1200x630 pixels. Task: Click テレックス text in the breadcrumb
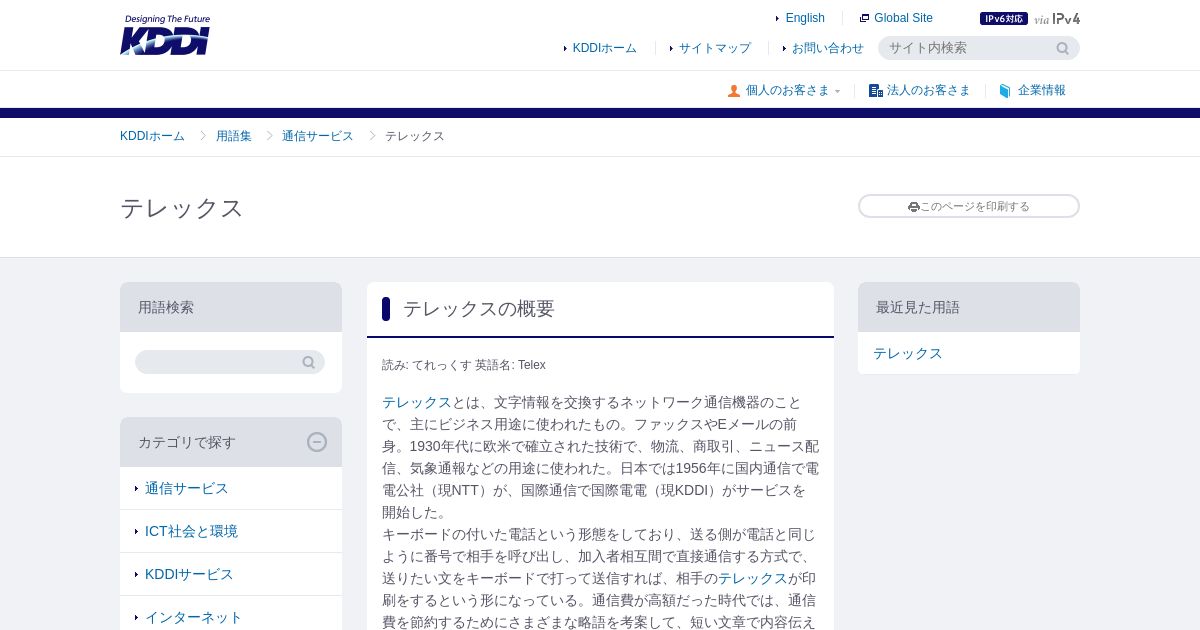pos(414,136)
